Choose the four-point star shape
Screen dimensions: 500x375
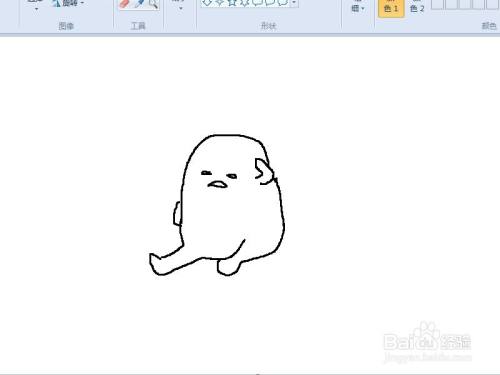pos(220,3)
